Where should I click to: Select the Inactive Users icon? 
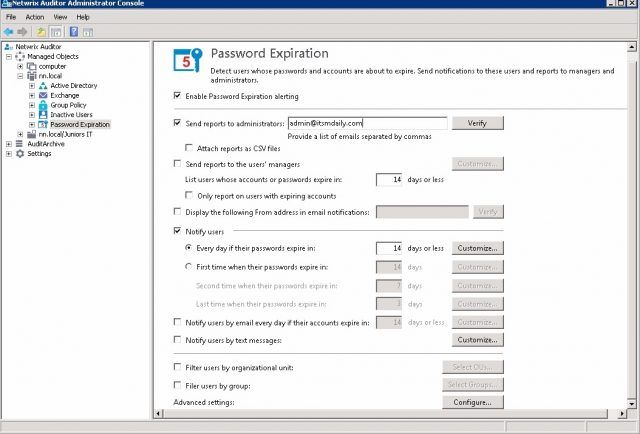click(x=43, y=115)
